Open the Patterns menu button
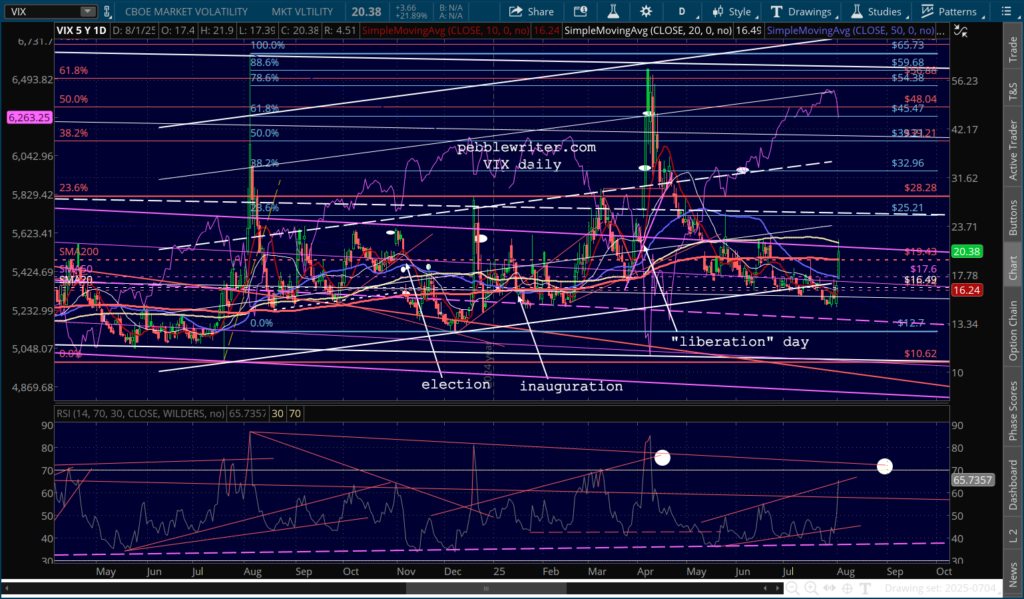 pos(953,12)
